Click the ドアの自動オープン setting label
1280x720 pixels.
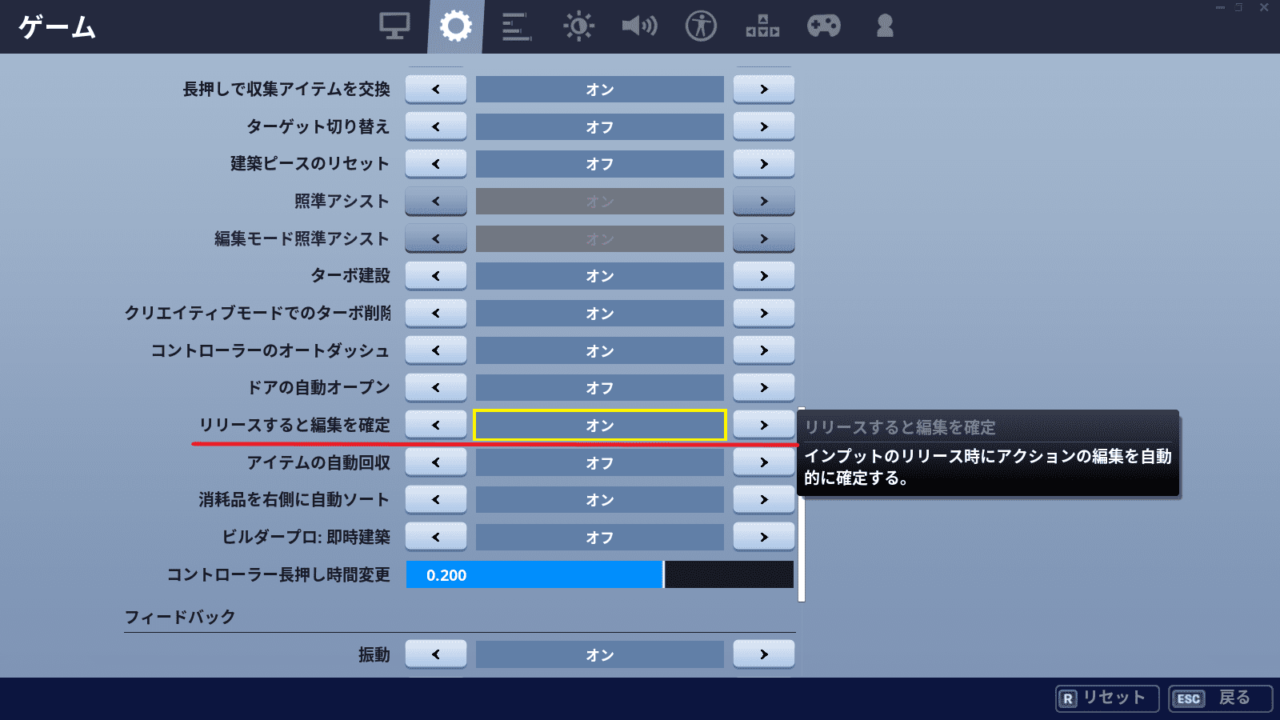point(318,387)
